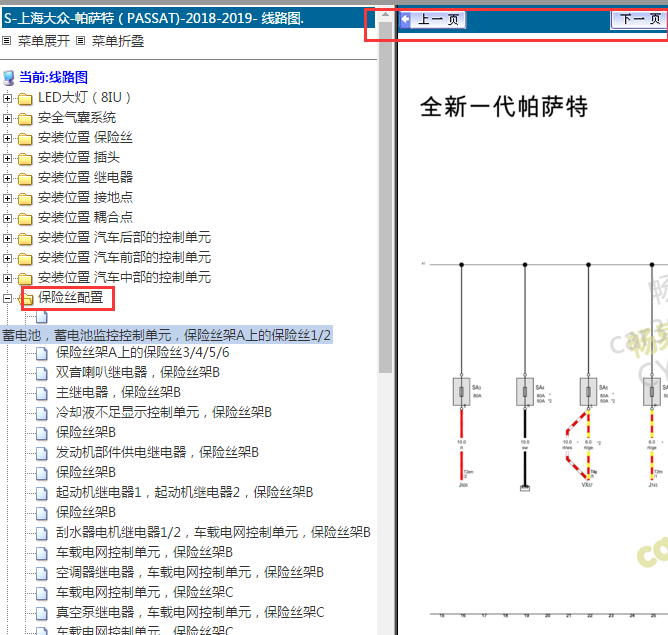Screen dimensions: 668x635
Task: Open 安装位置 保险丝 tree item
Action: coord(85,138)
